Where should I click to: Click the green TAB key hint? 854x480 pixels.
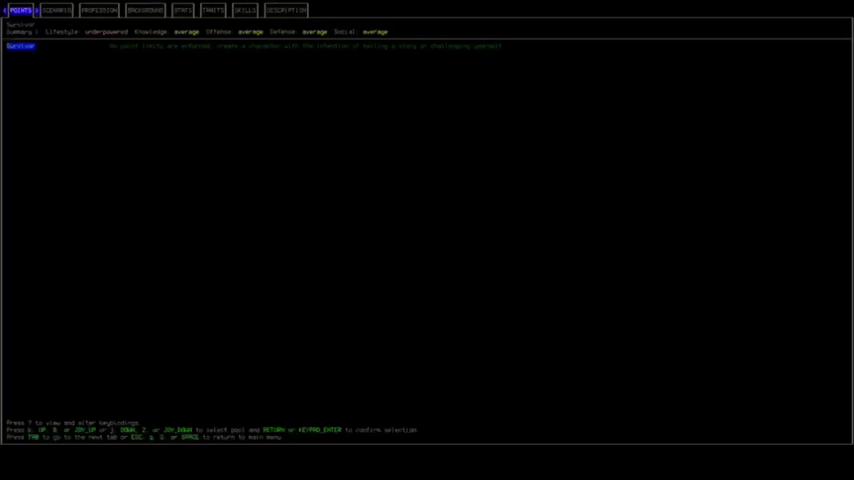click(x=33, y=437)
